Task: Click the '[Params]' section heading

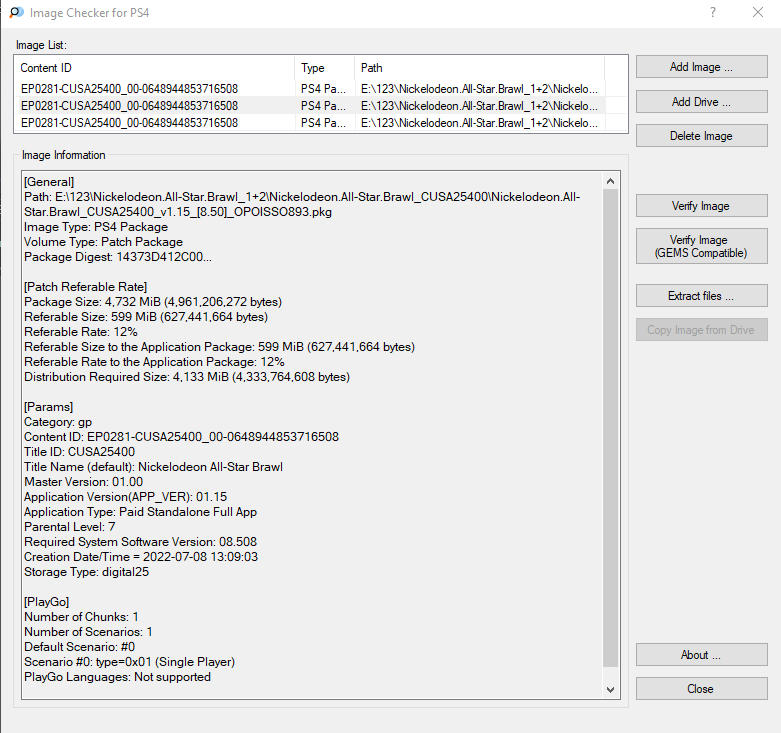Action: point(48,407)
